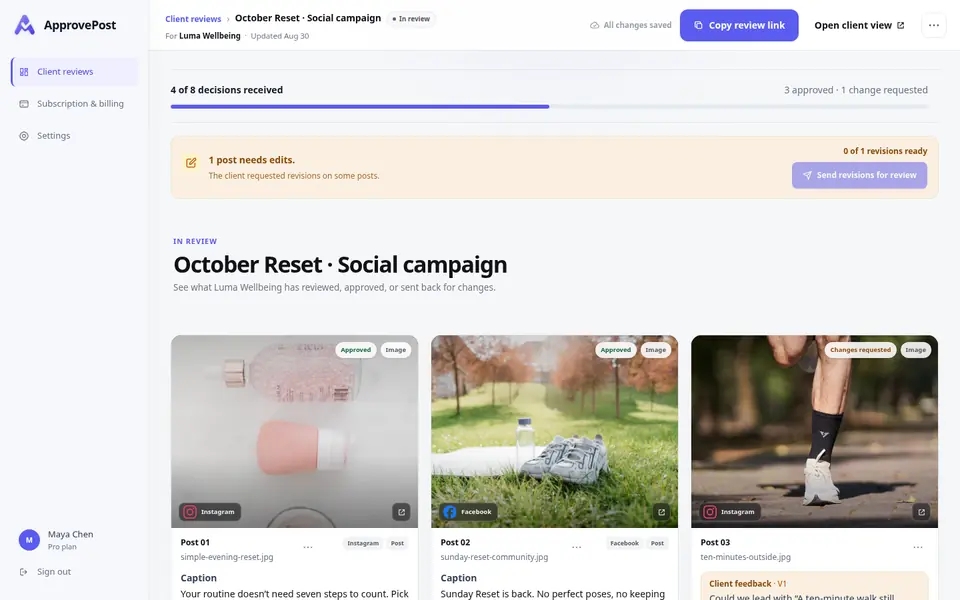Click the 0 of 1 revisions ready text

(885, 151)
